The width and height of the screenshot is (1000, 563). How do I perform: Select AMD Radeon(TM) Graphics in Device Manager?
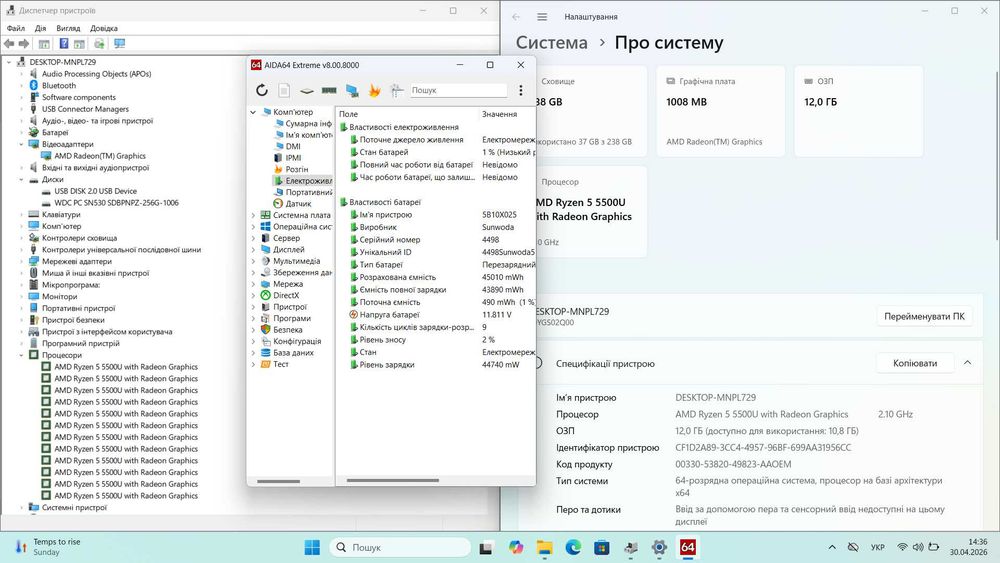click(99, 156)
